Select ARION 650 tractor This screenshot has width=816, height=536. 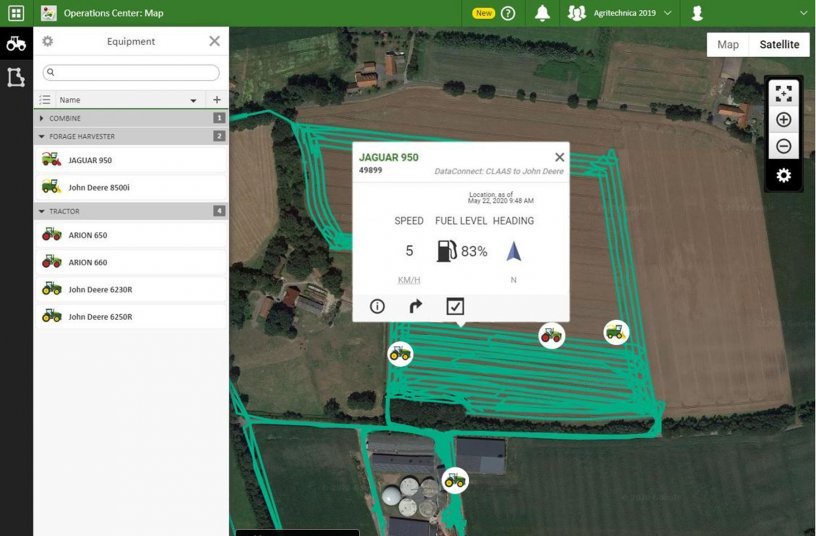131,235
